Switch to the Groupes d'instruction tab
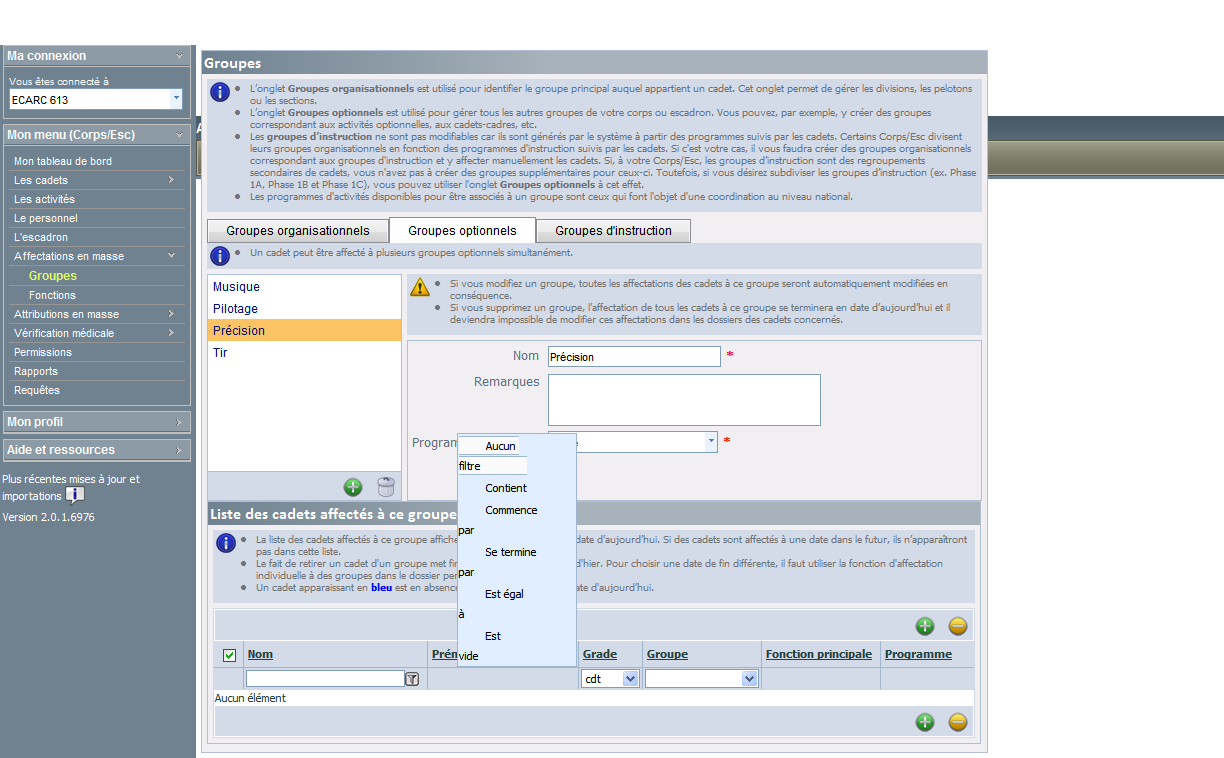The image size is (1224, 758). coord(613,231)
